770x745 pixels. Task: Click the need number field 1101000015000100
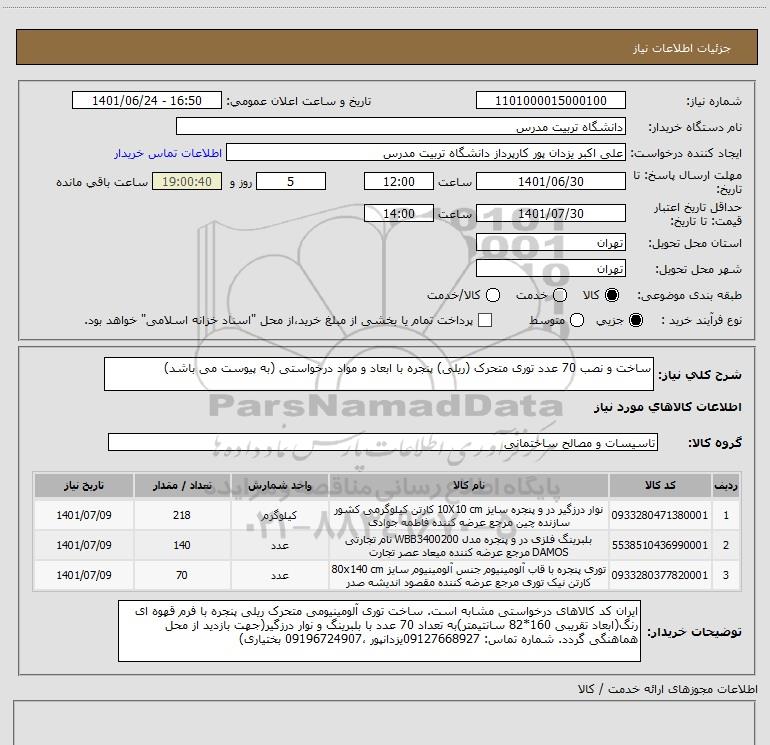550,101
